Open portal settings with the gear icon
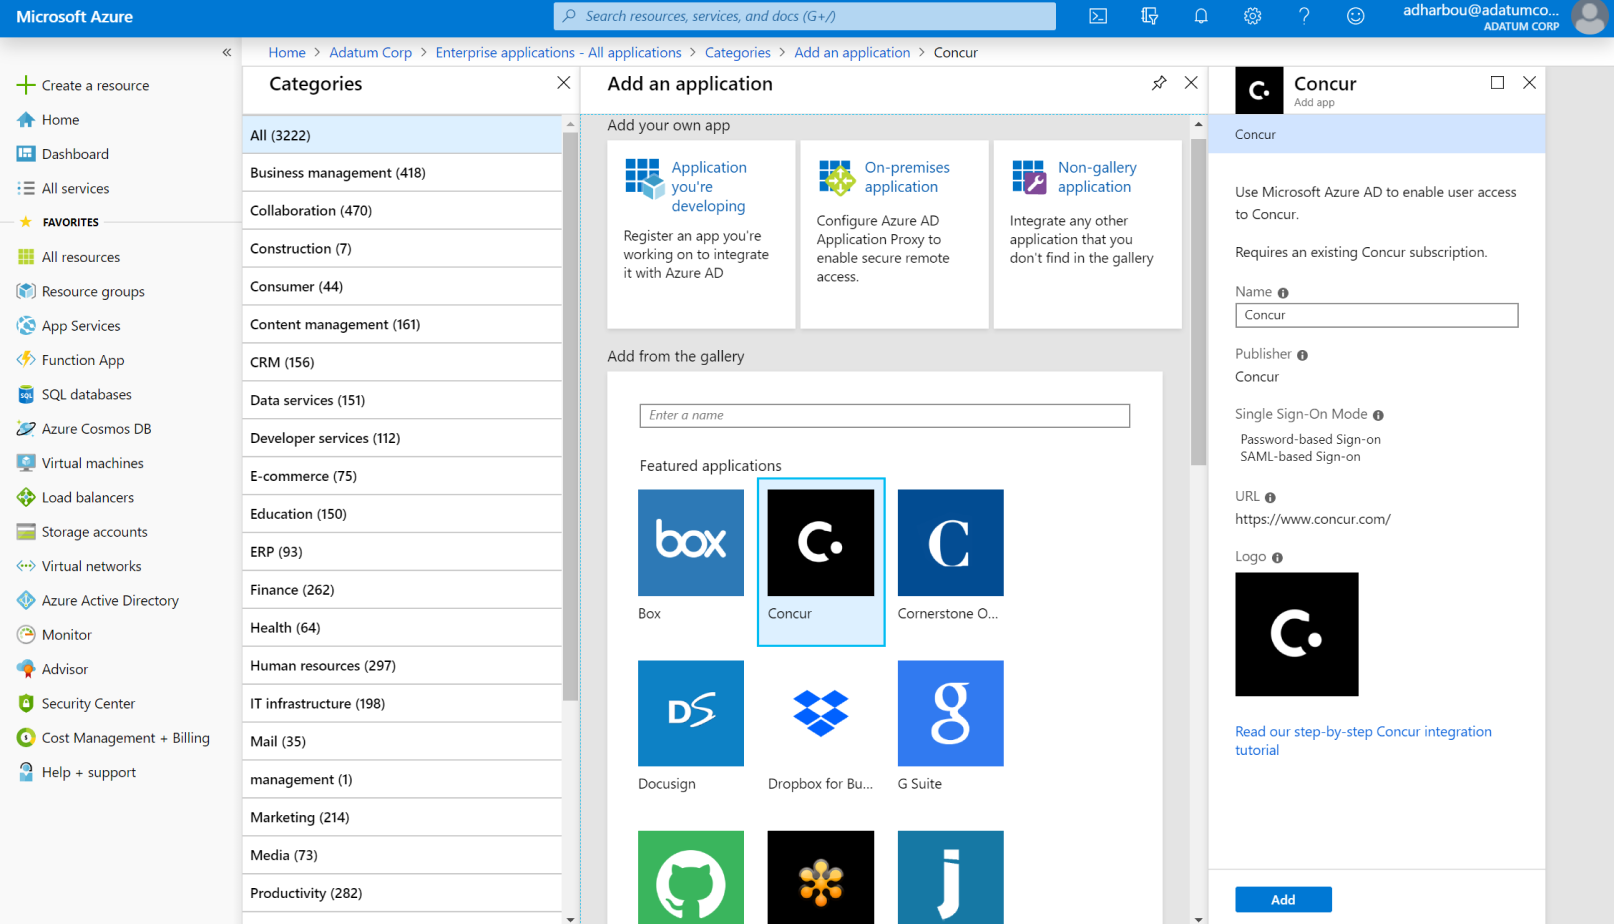The height and width of the screenshot is (924, 1614). coord(1252,16)
